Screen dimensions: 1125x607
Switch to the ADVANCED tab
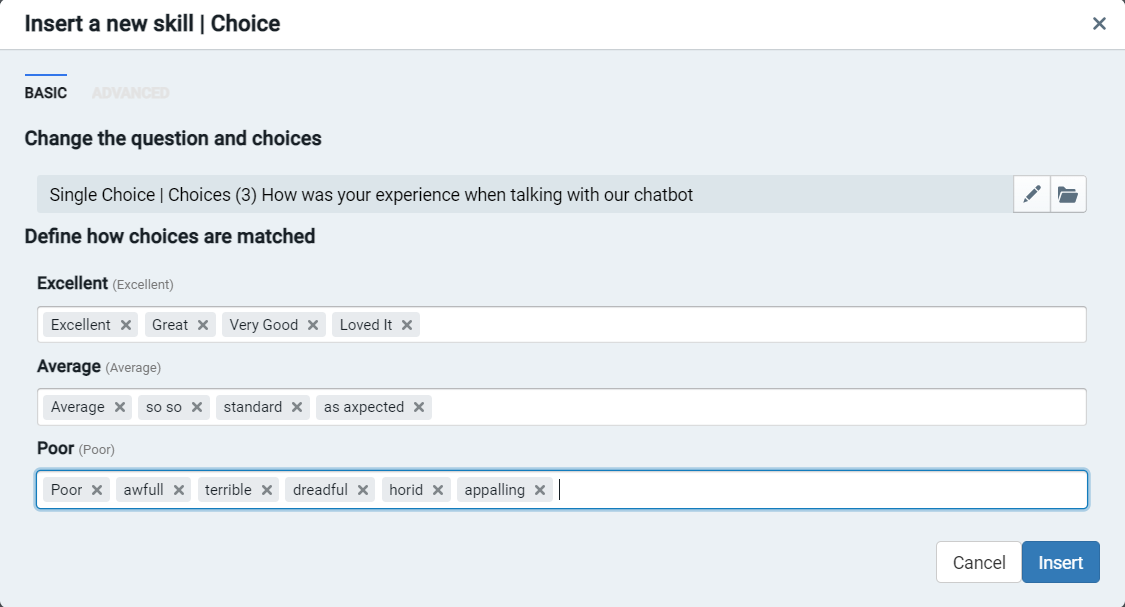tap(130, 93)
